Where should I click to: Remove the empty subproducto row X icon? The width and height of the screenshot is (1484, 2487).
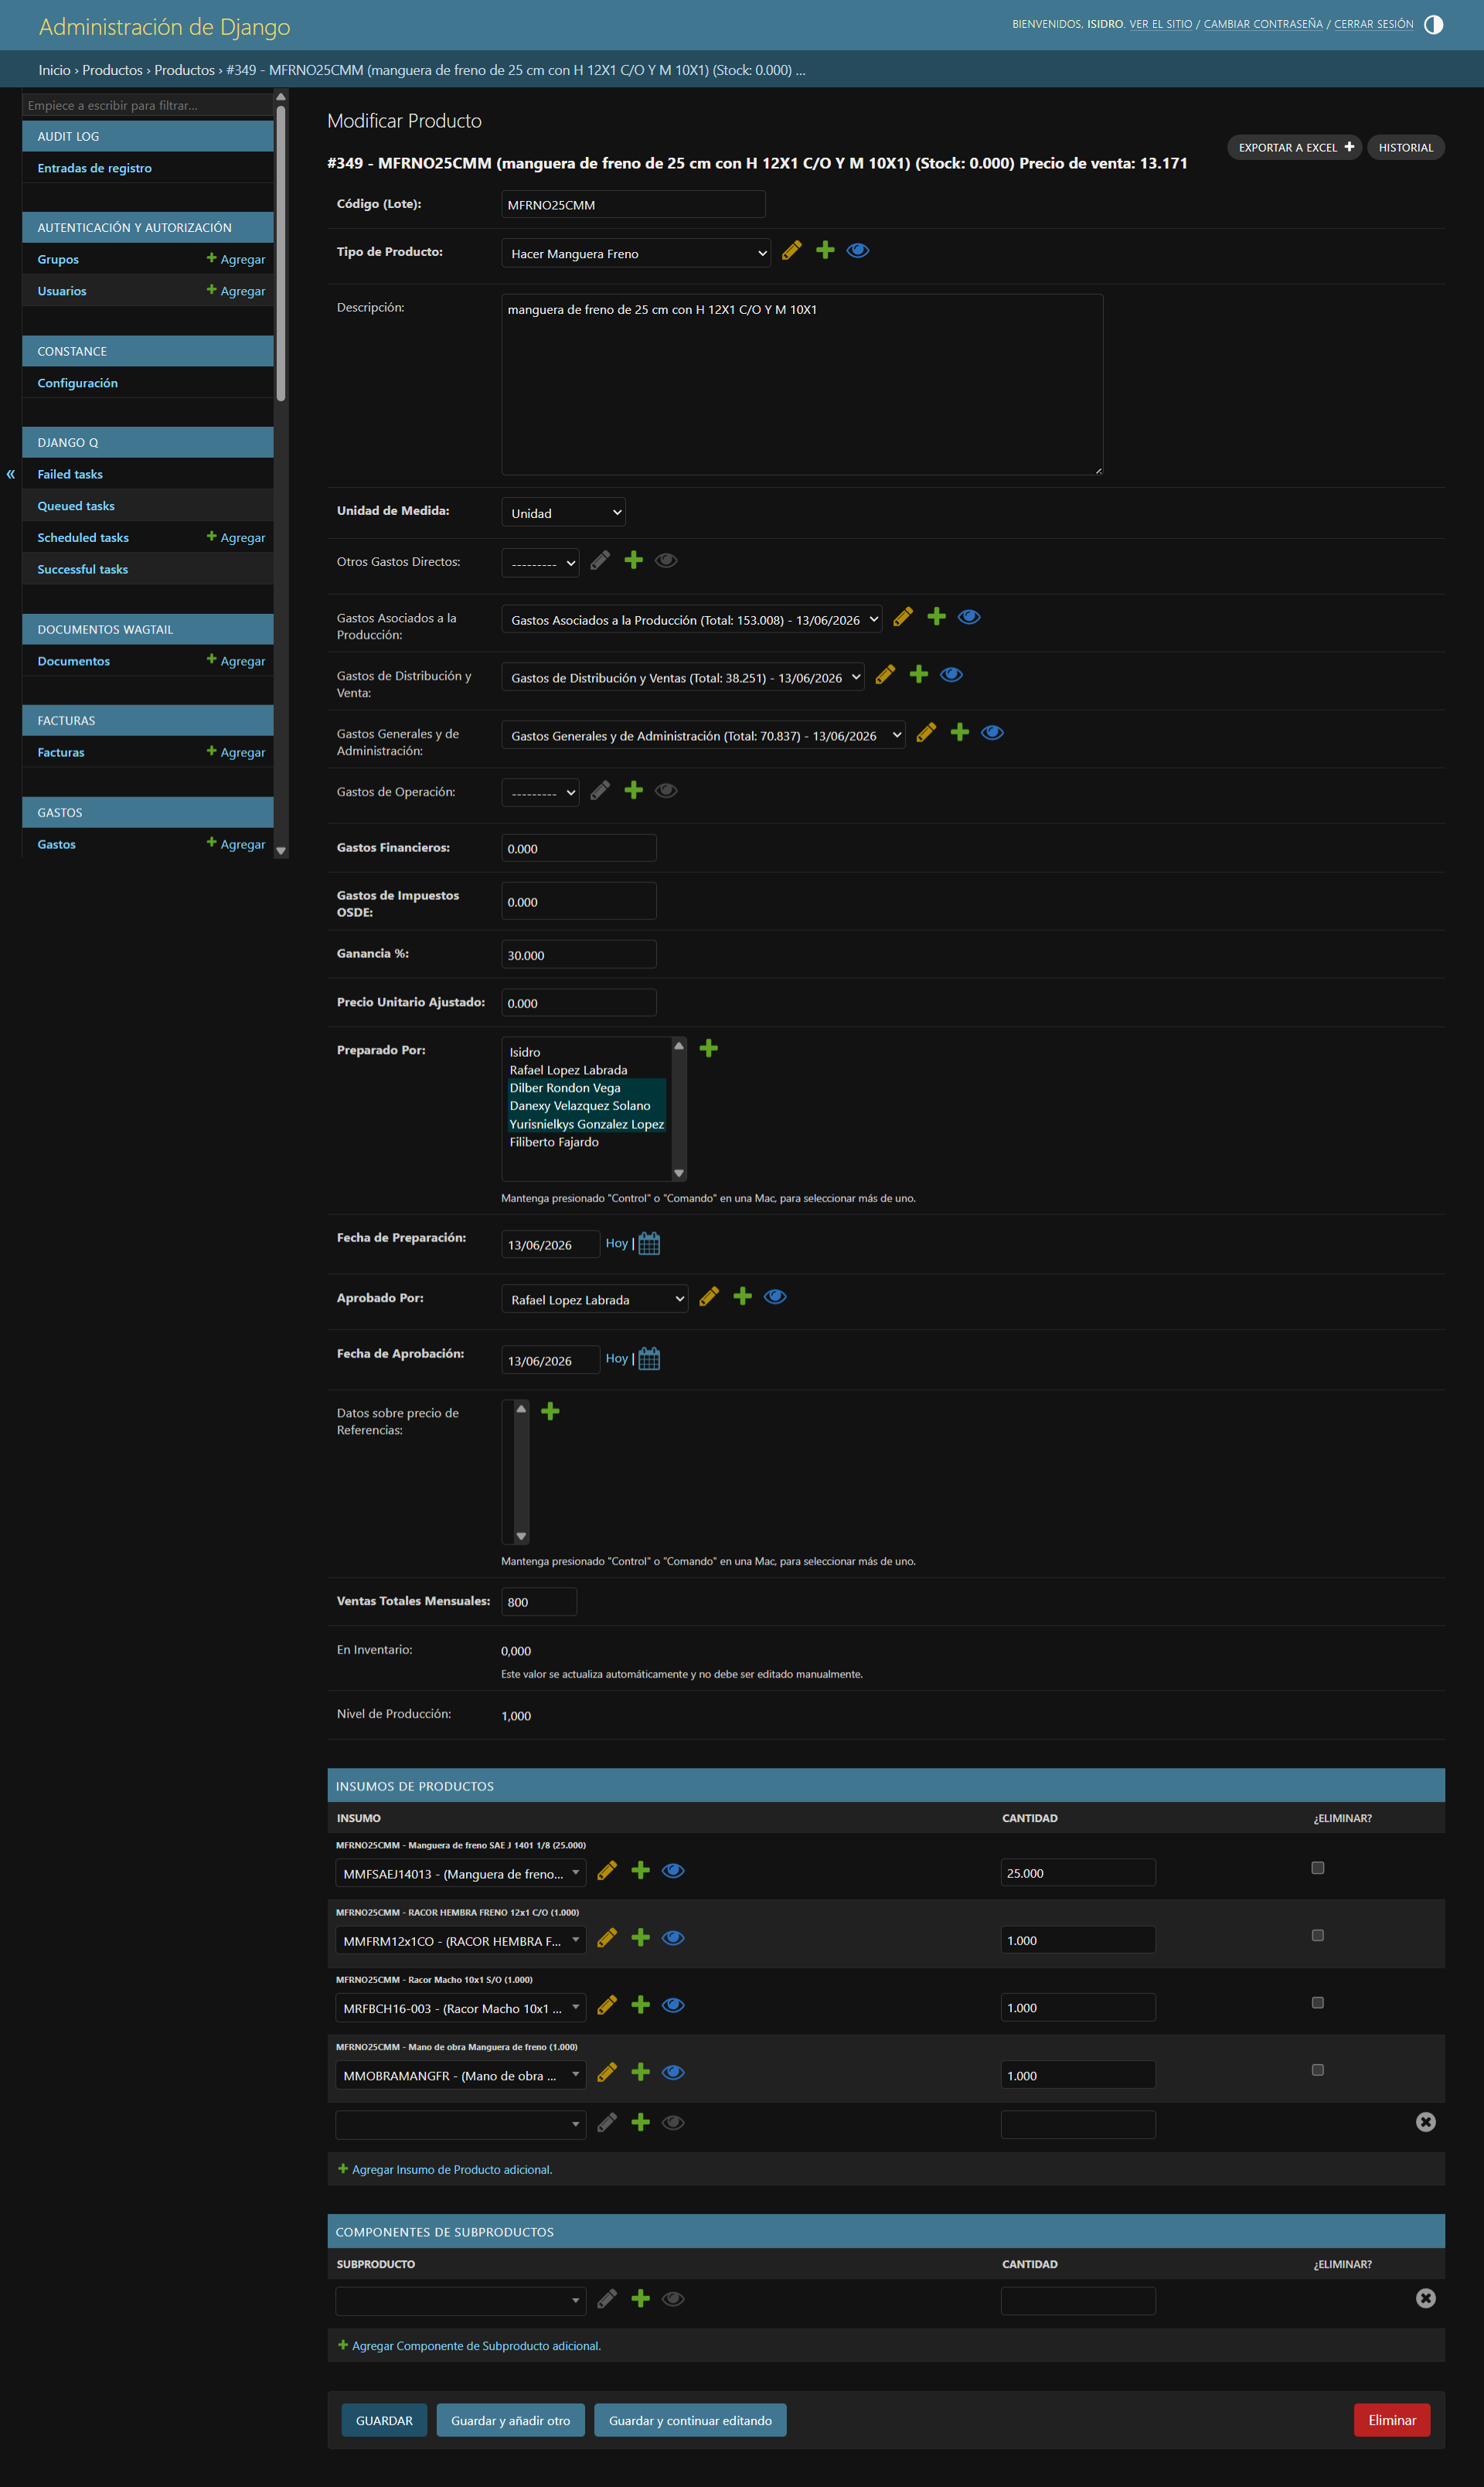[1426, 2298]
